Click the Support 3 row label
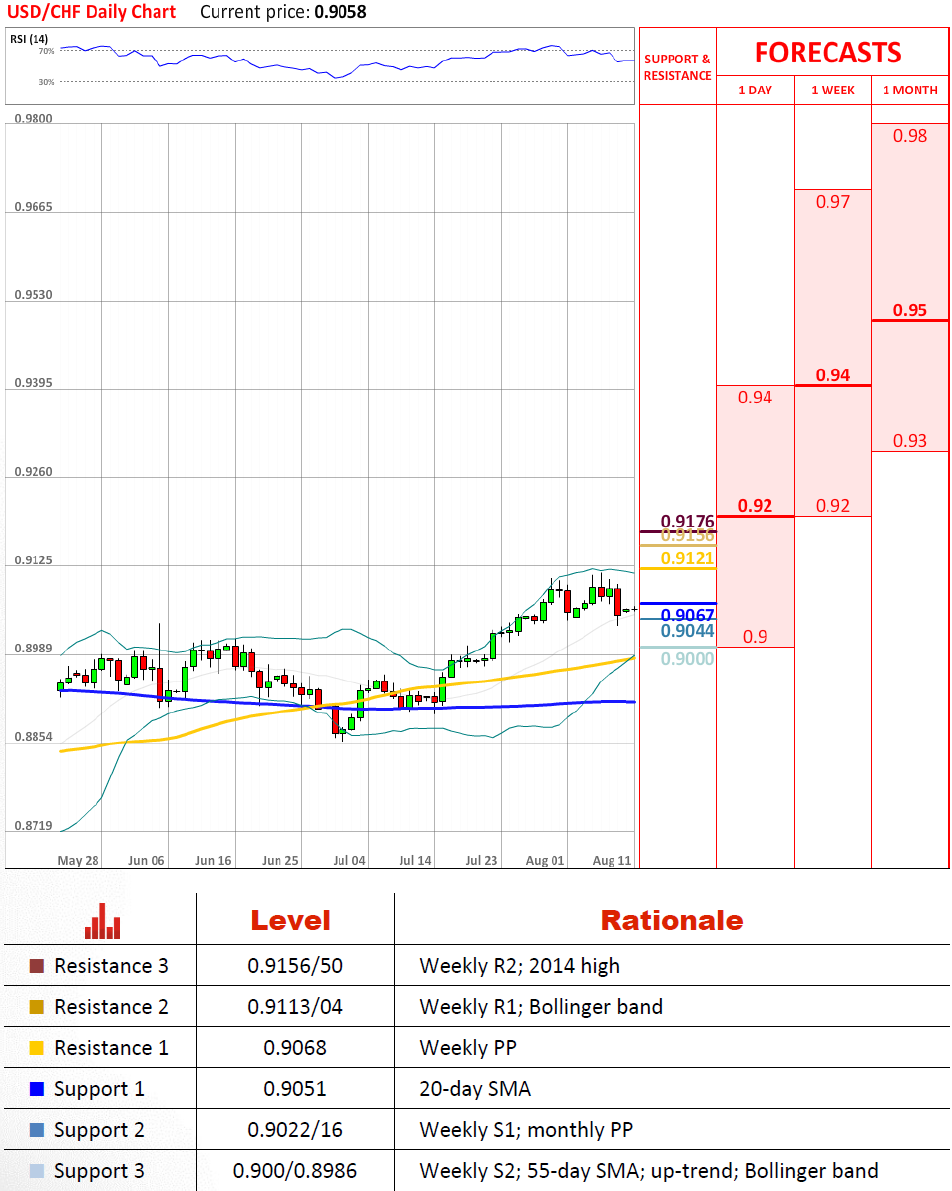The height and width of the screenshot is (1191, 952). (x=100, y=1171)
